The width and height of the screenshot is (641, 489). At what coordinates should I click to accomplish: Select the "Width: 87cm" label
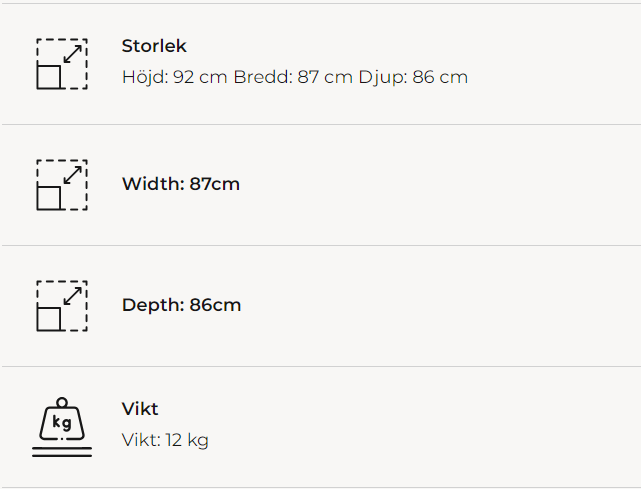[181, 184]
